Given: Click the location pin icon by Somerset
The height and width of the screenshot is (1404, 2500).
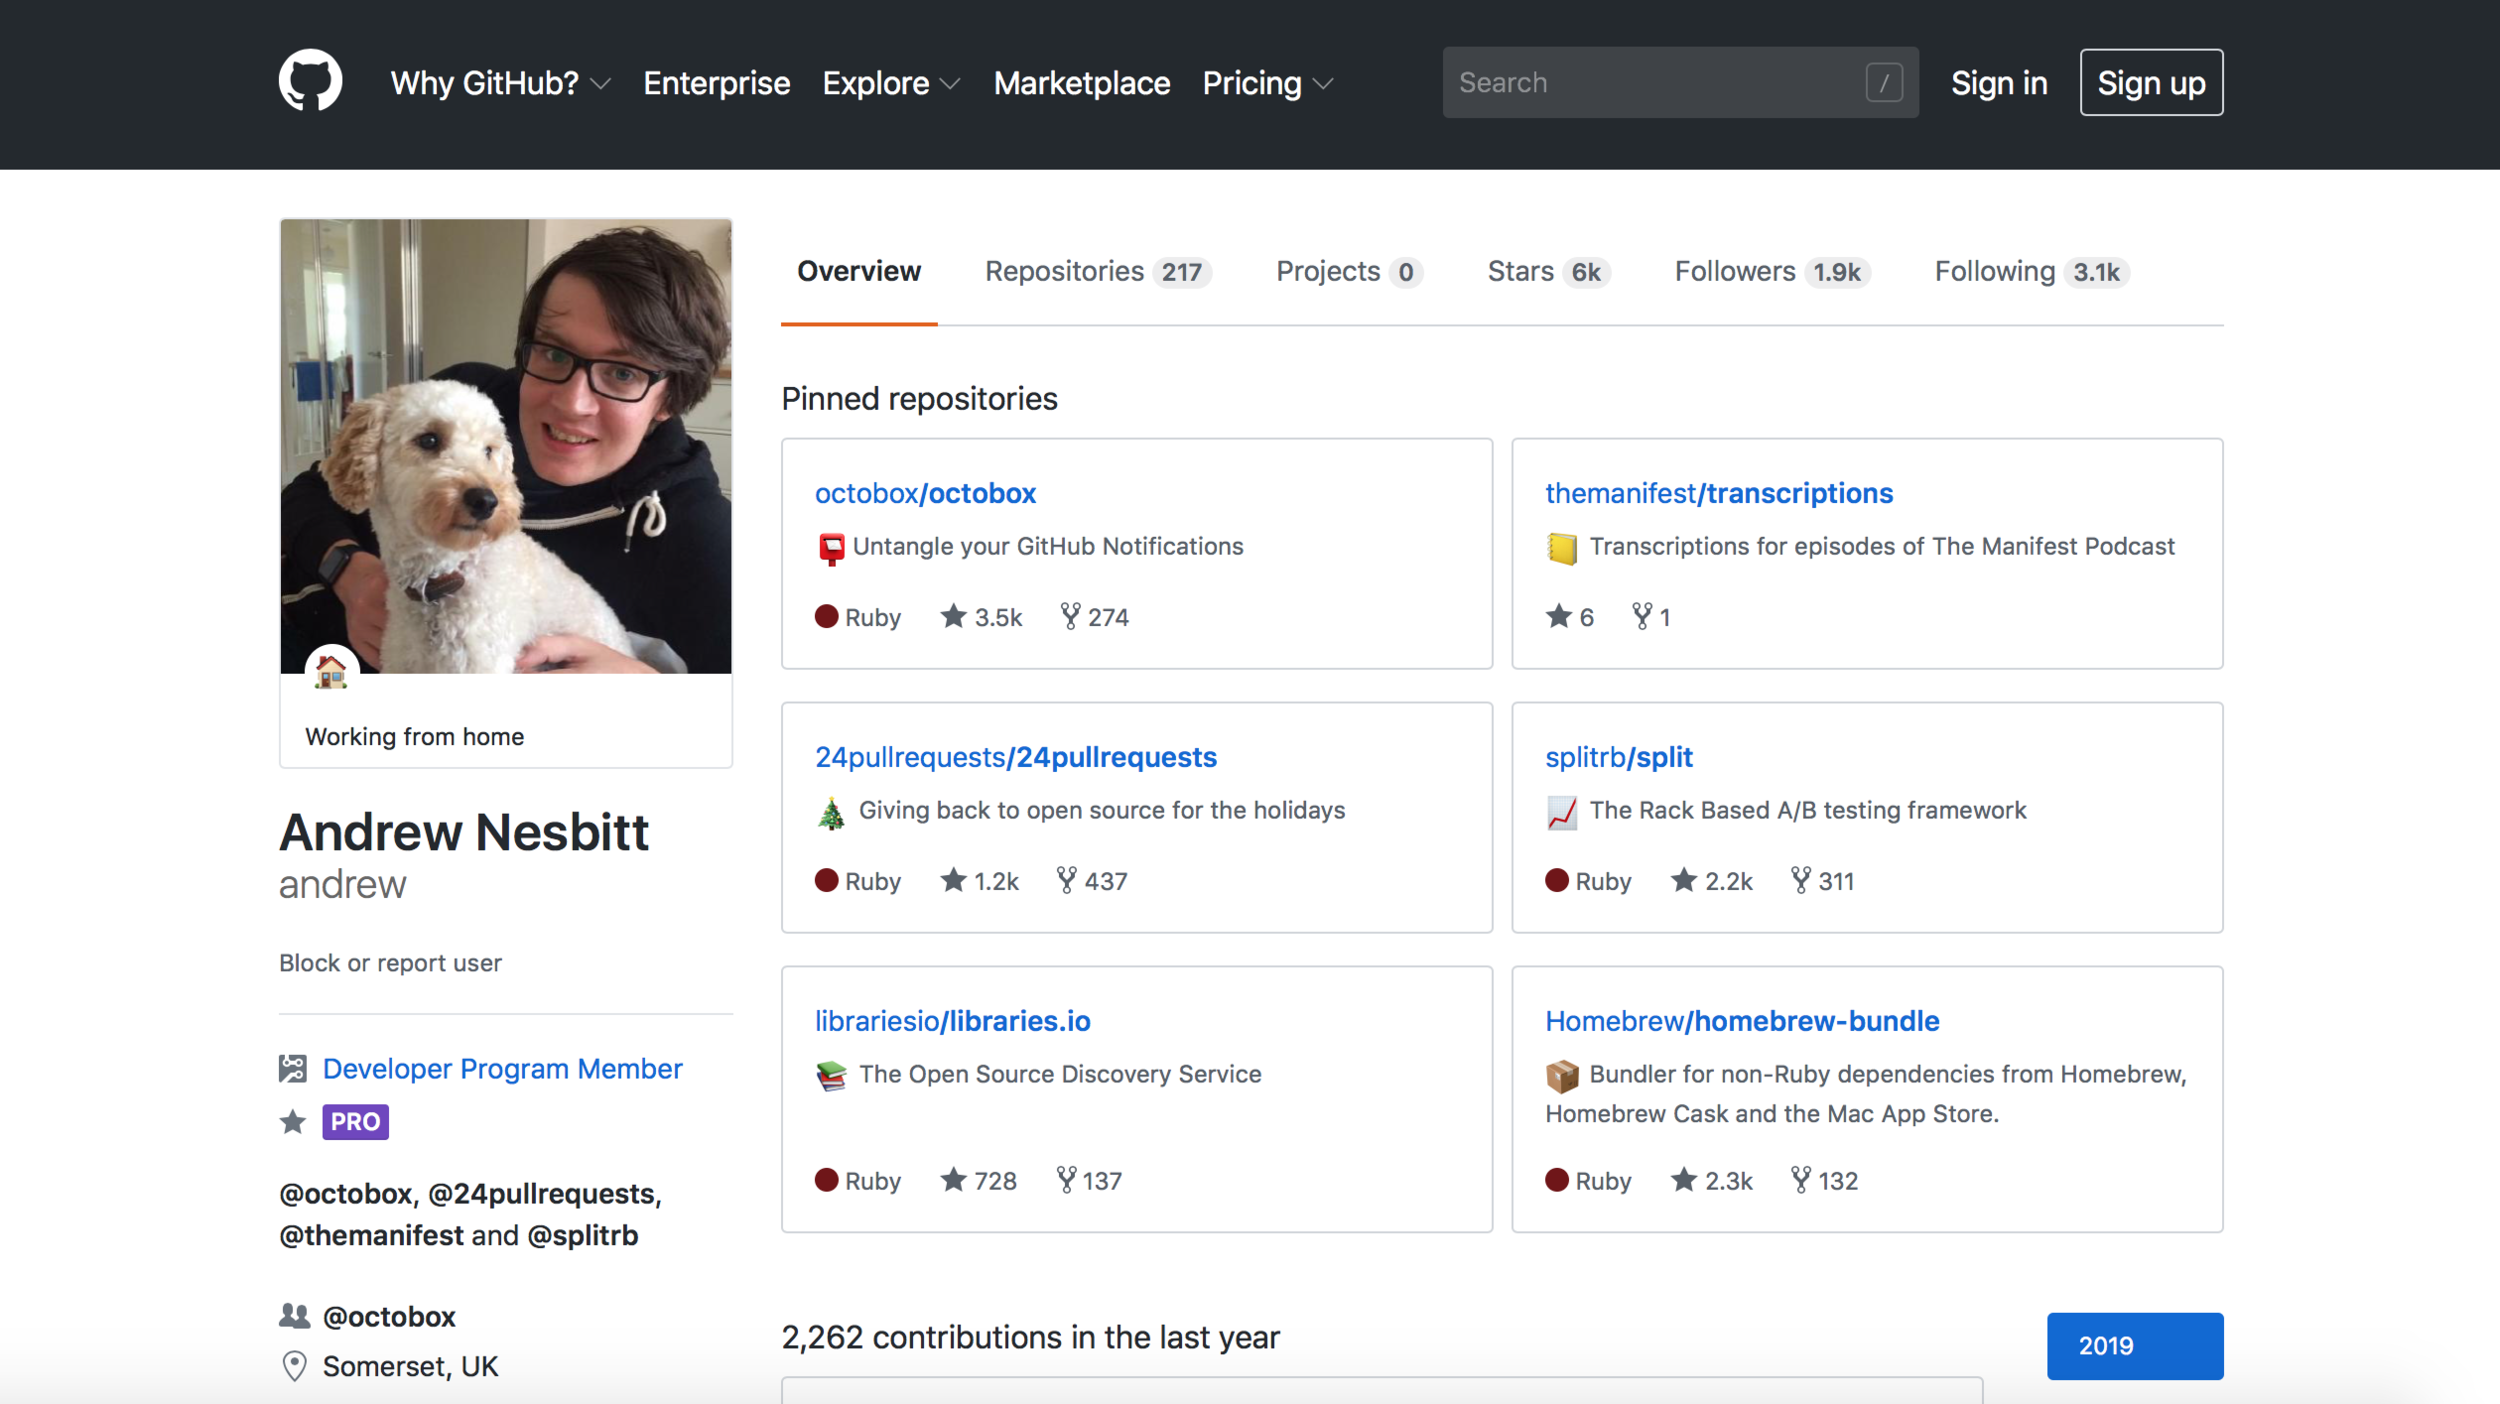Looking at the screenshot, I should coord(294,1366).
